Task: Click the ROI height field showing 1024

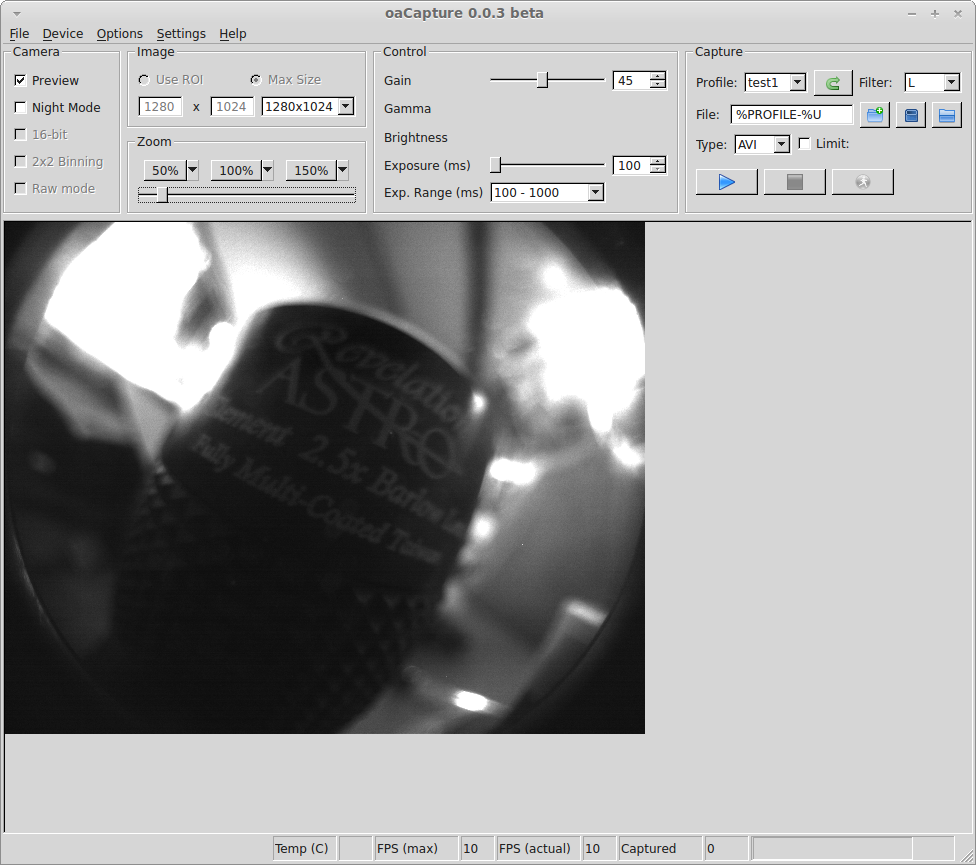Action: [x=232, y=106]
